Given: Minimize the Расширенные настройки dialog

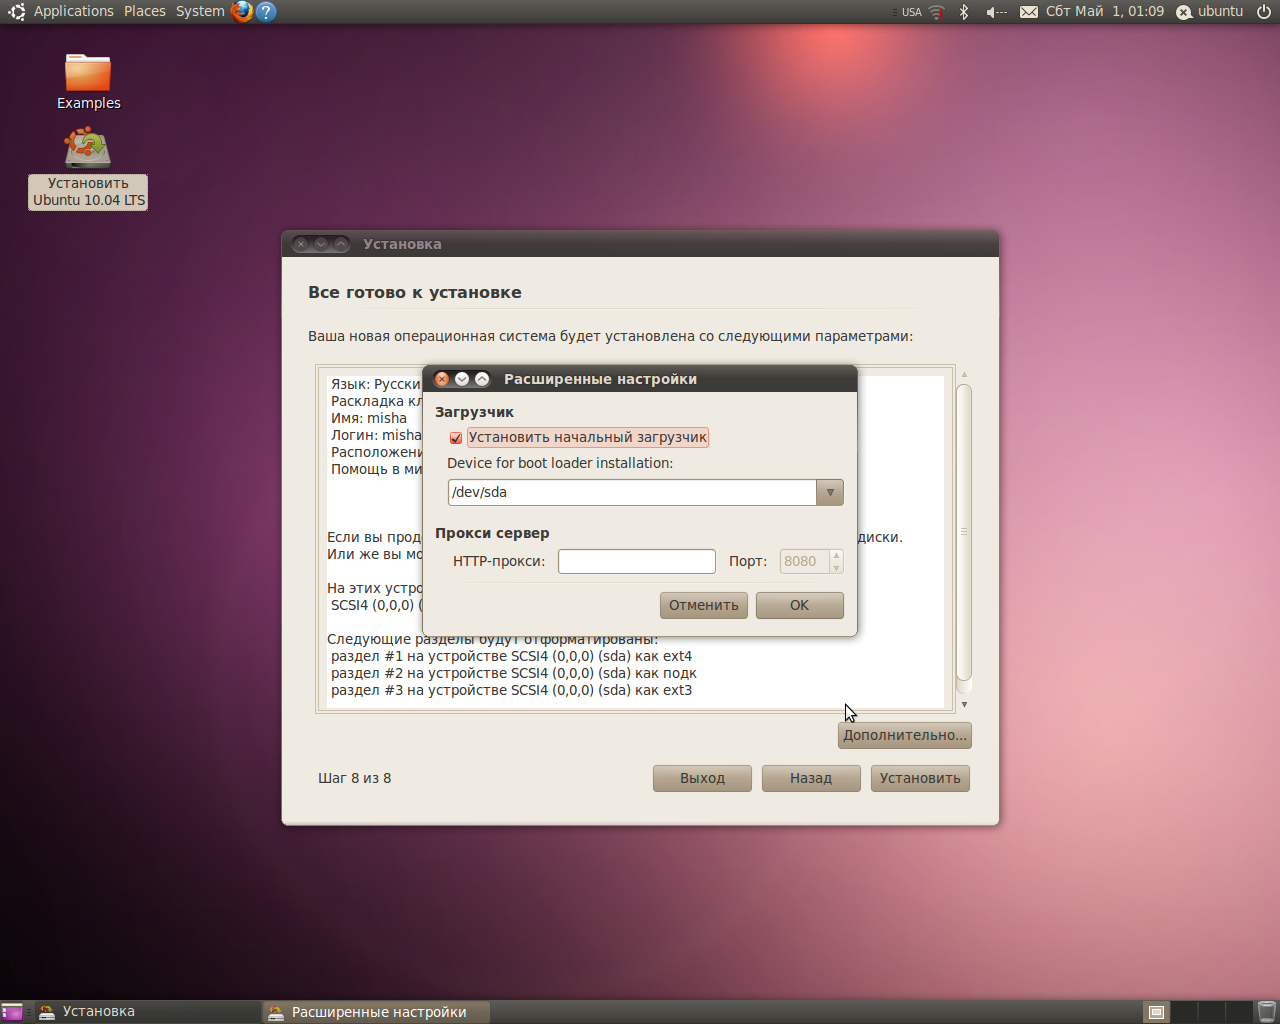Looking at the screenshot, I should point(462,379).
